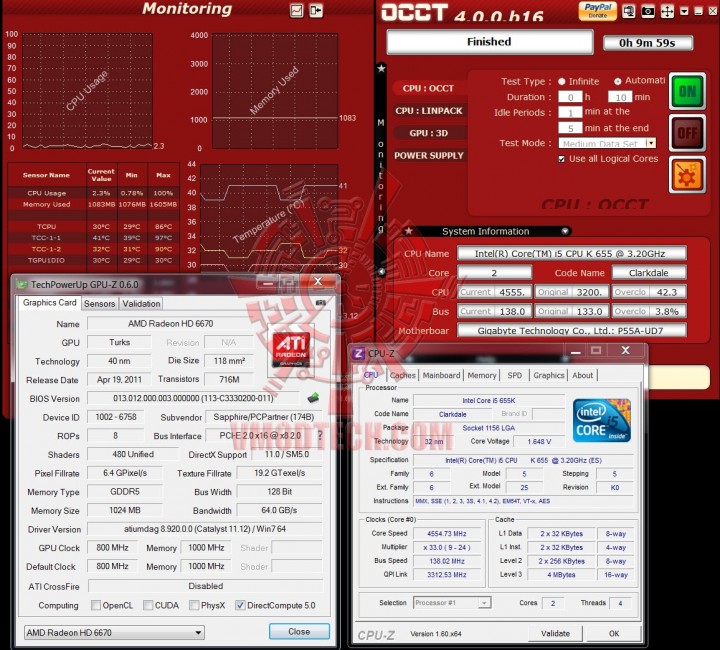Click the Core Speed 4554.73 MHz value in CPU-Z
The width and height of the screenshot is (720, 650).
tap(447, 533)
